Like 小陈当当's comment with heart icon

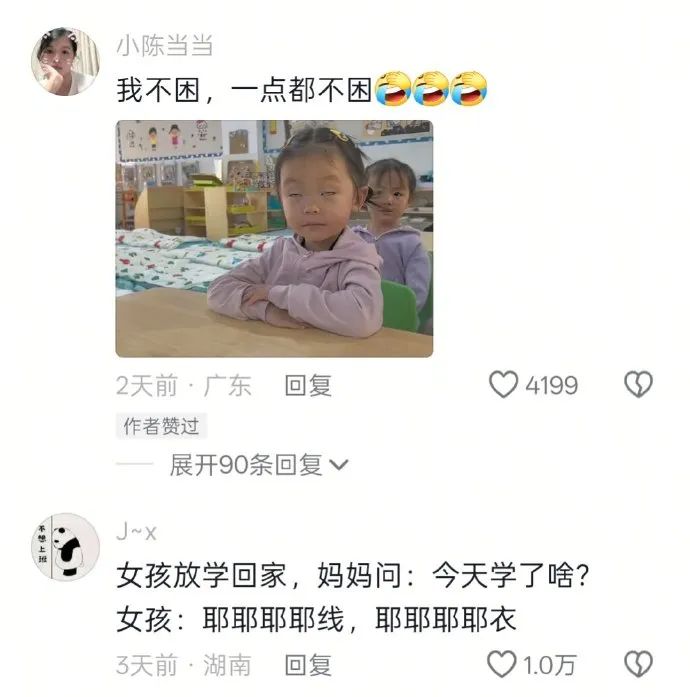(503, 385)
